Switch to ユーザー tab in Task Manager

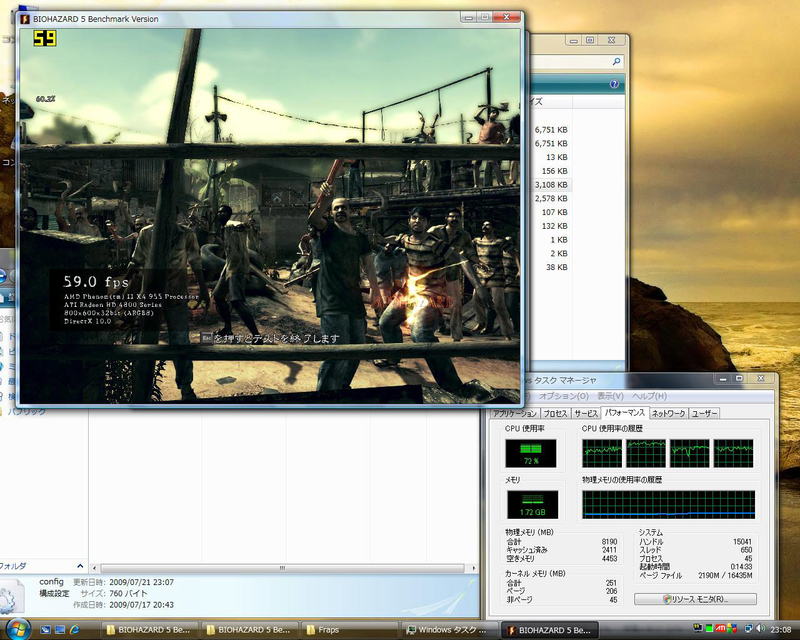(x=704, y=413)
